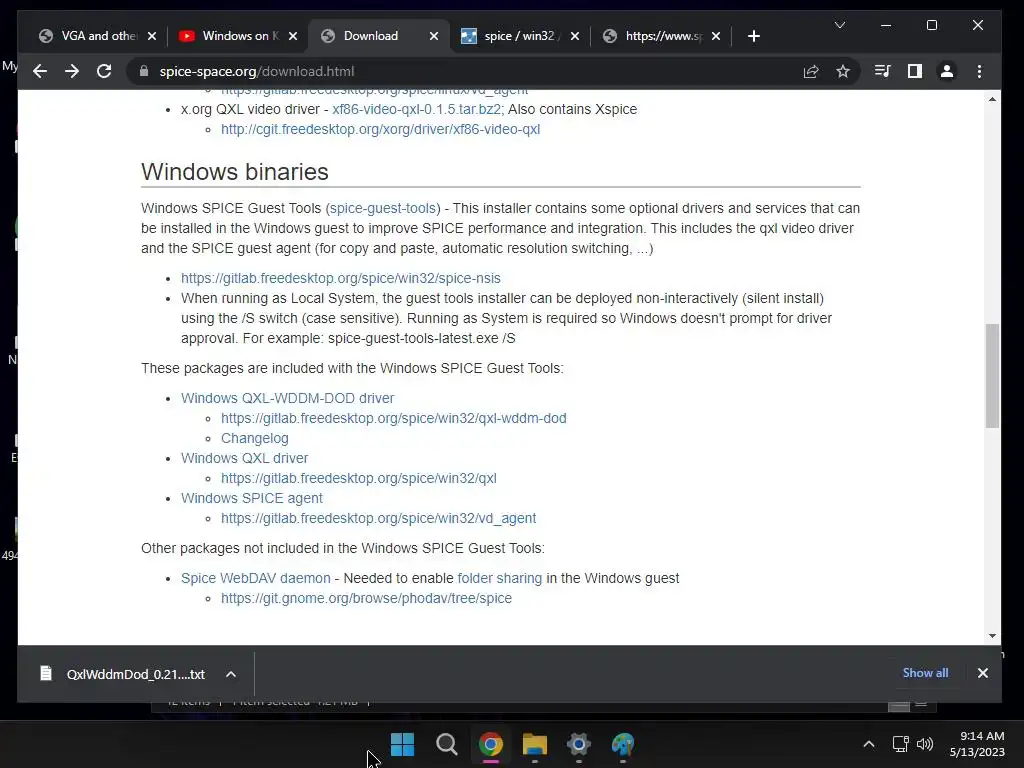Close the Download tab

434,36
